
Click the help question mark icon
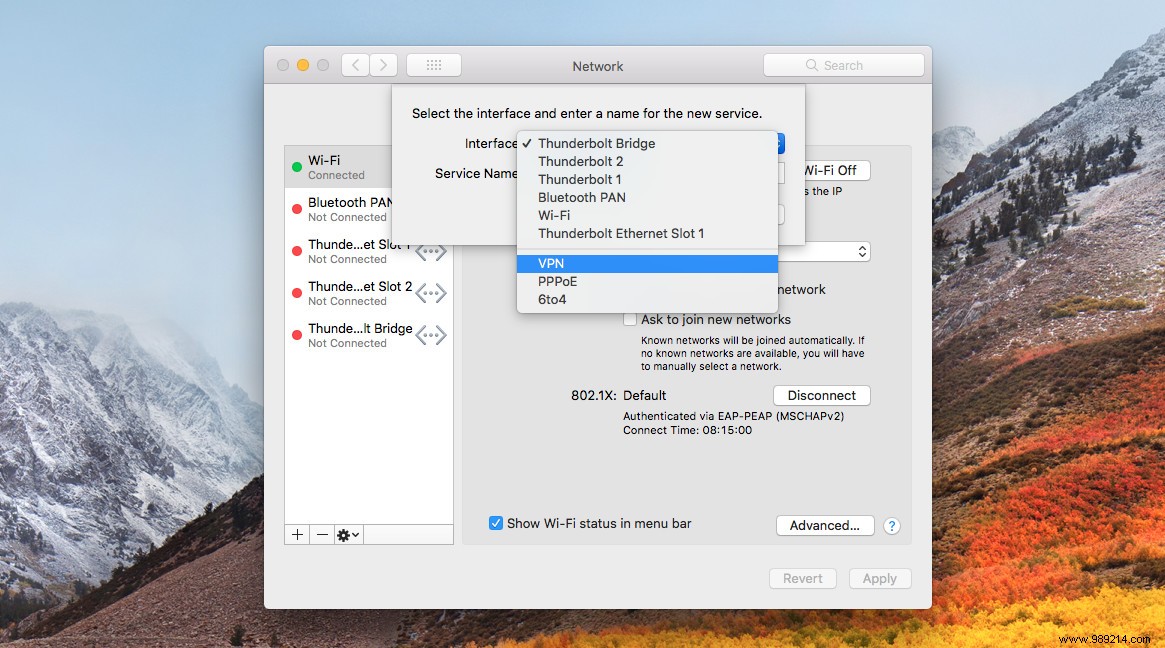[891, 525]
